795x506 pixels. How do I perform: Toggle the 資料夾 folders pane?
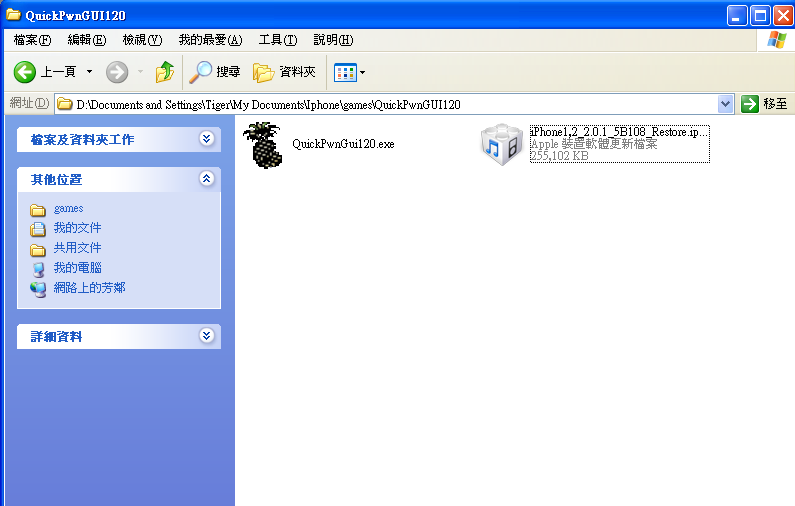tap(284, 72)
